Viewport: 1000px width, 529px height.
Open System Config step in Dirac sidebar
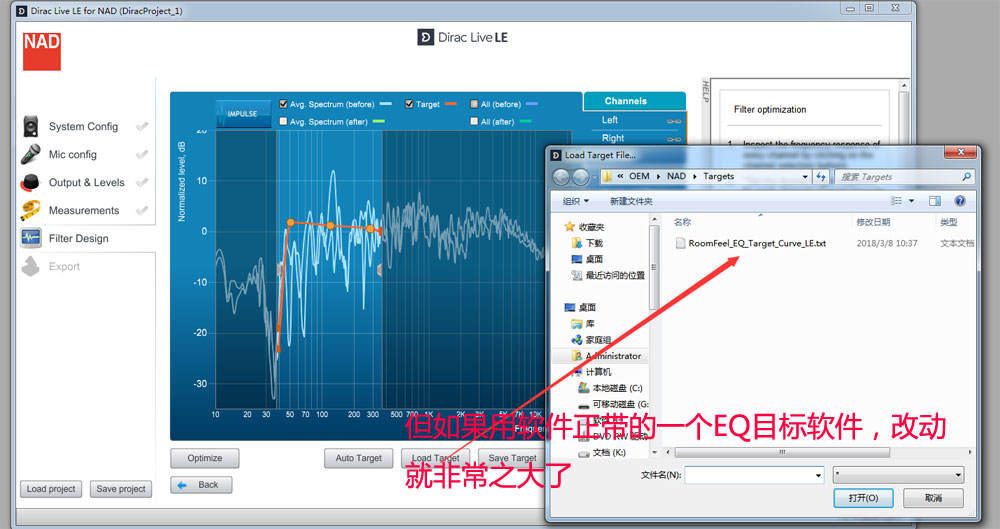[83, 126]
